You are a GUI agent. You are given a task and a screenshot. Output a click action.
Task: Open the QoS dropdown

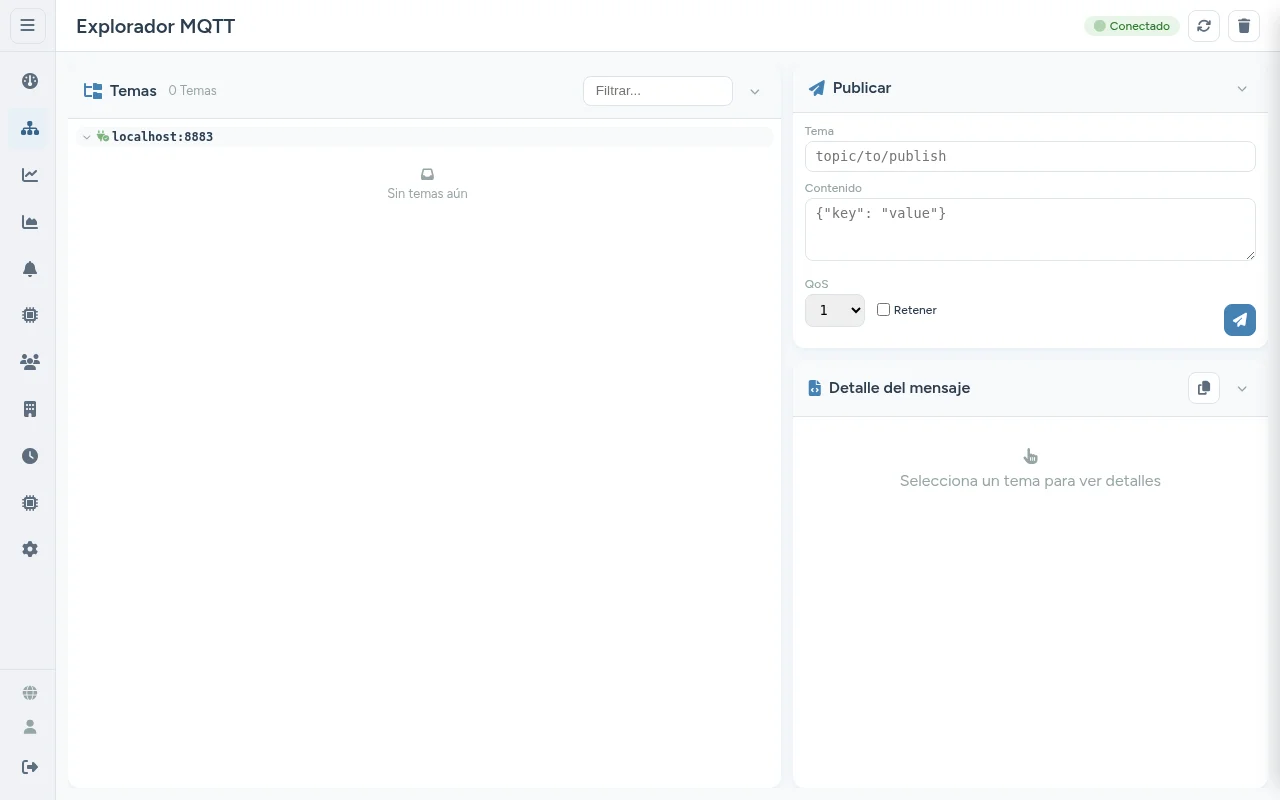834,310
